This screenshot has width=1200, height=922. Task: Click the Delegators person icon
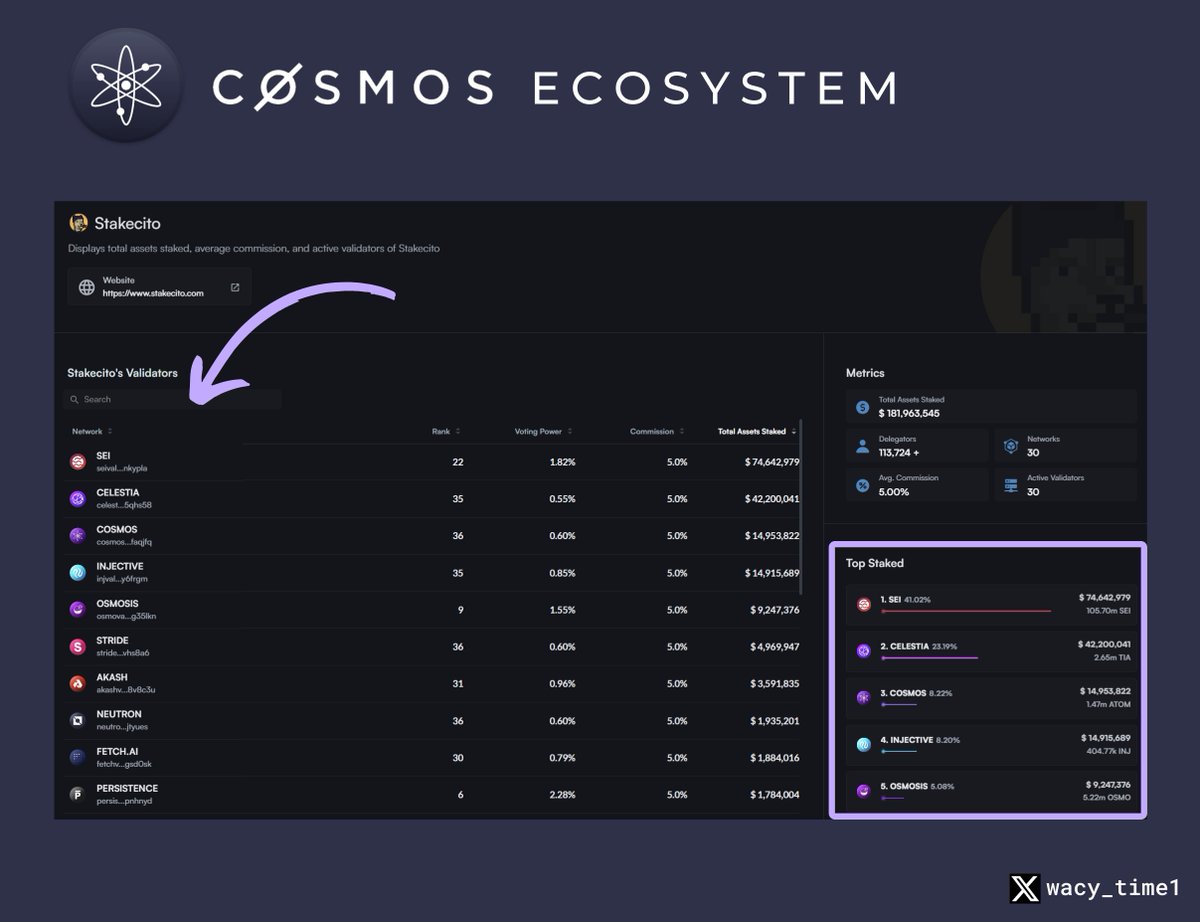pyautogui.click(x=863, y=446)
